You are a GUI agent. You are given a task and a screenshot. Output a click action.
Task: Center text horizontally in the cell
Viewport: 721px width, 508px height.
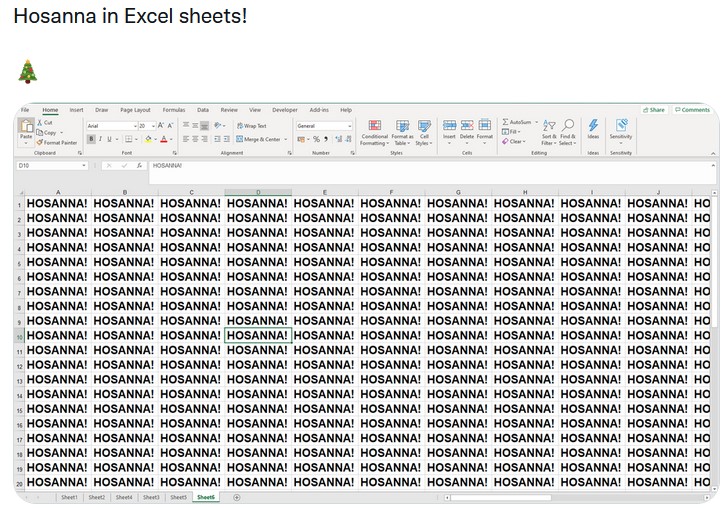[195, 139]
